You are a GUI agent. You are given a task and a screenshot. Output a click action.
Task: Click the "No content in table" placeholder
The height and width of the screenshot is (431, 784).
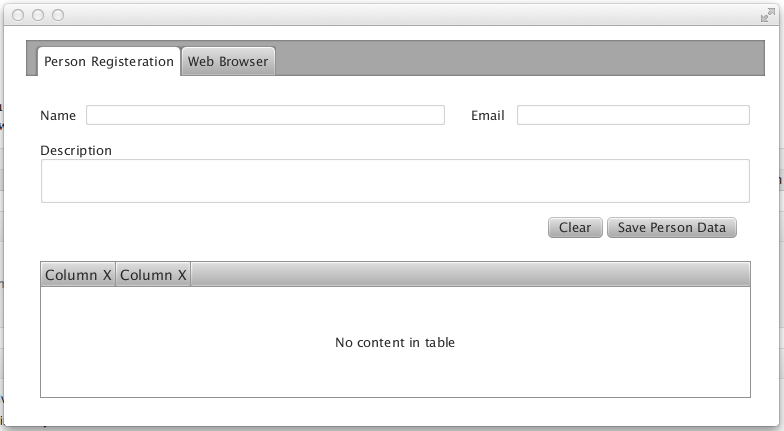coord(395,342)
